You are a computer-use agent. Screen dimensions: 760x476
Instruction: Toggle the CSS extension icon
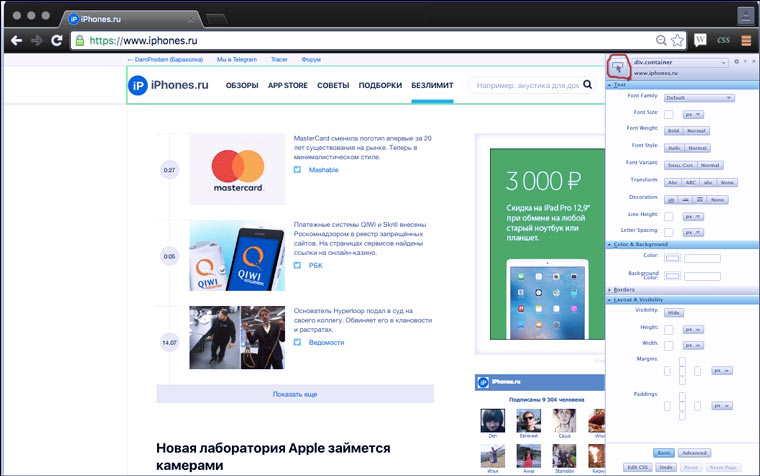724,41
